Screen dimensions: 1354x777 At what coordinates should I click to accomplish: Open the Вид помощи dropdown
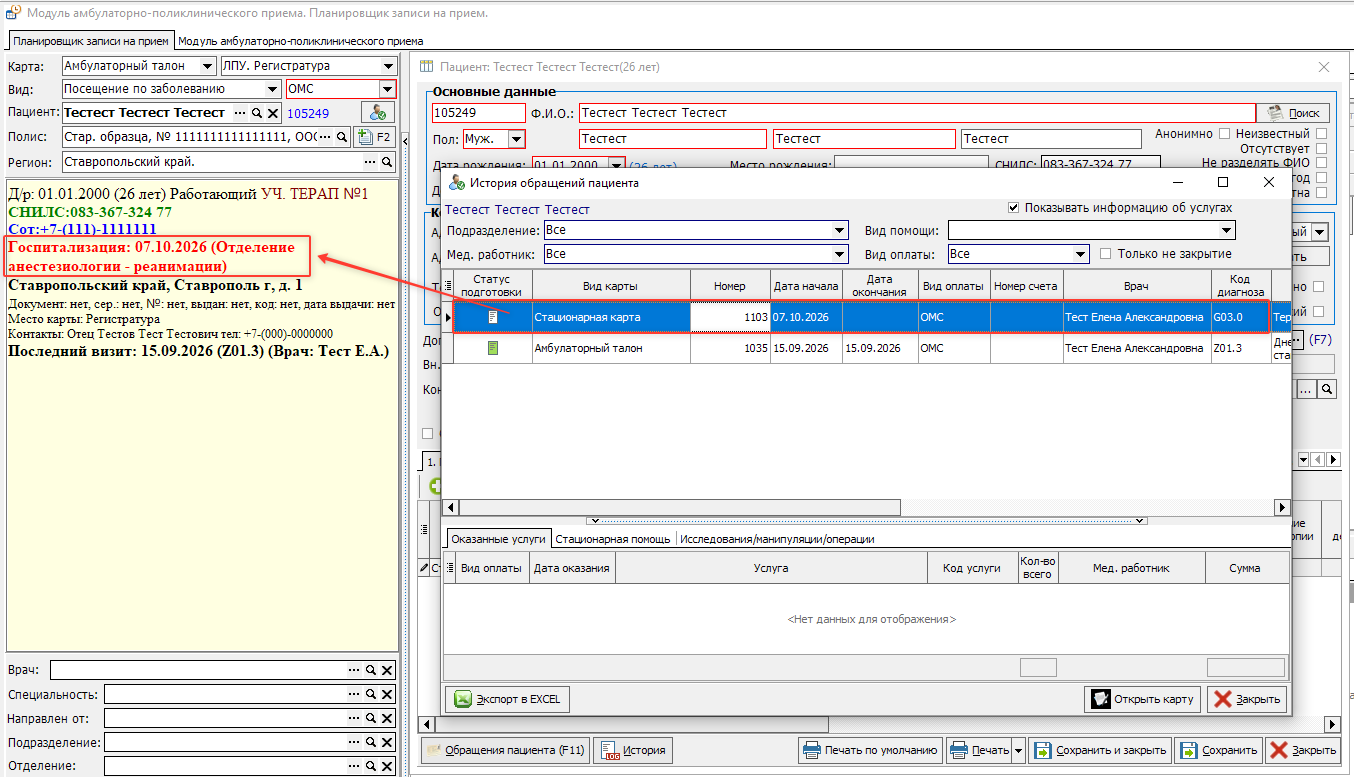pos(1226,231)
